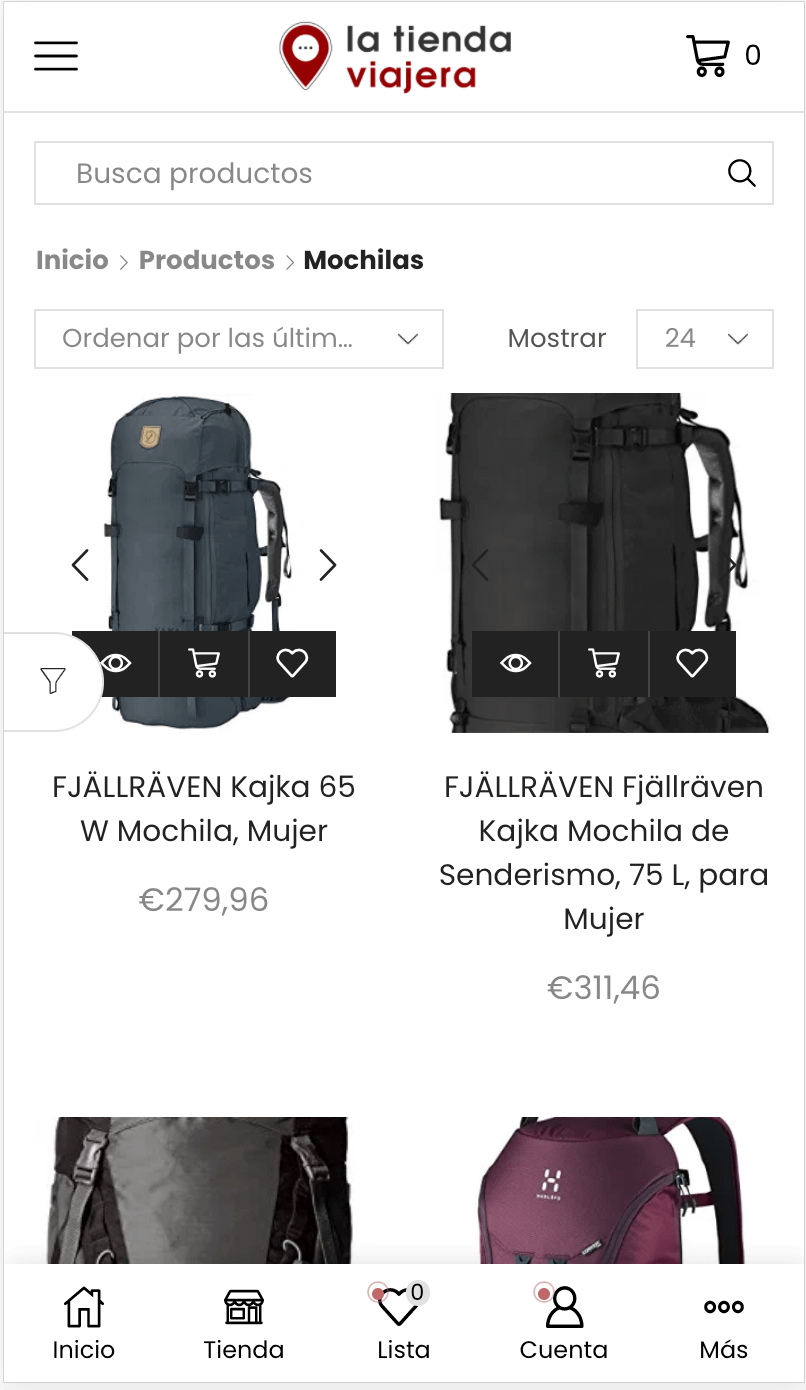
Task: Open the Mostrar 24 items dropdown
Action: [705, 339]
